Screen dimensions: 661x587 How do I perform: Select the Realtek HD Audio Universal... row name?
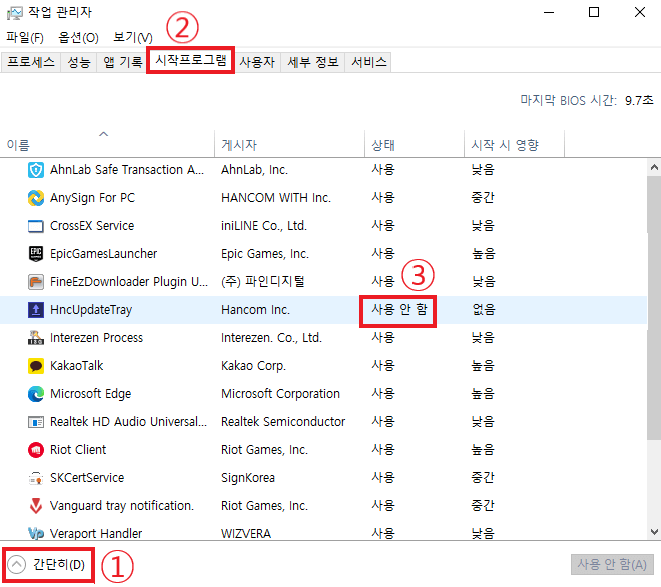coord(129,422)
